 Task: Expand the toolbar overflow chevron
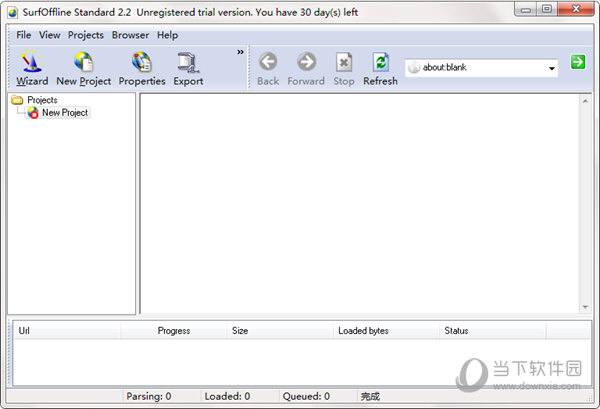point(240,52)
